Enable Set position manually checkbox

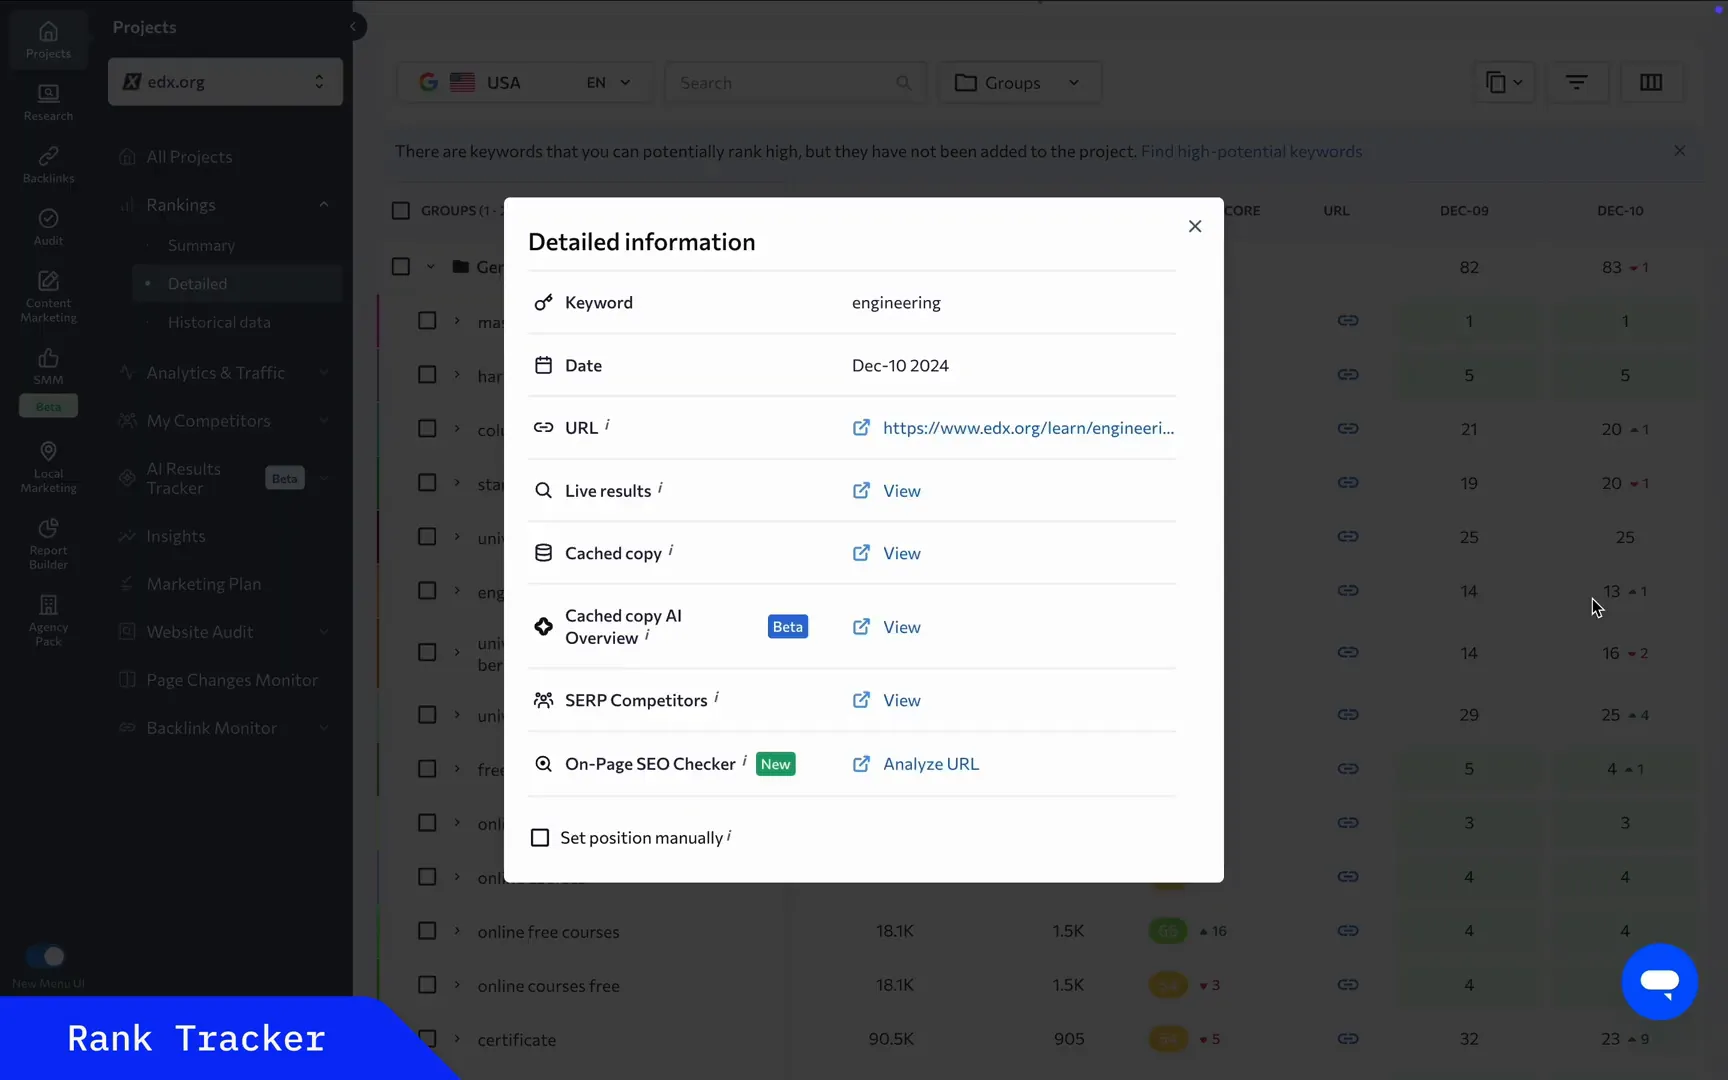click(x=540, y=837)
